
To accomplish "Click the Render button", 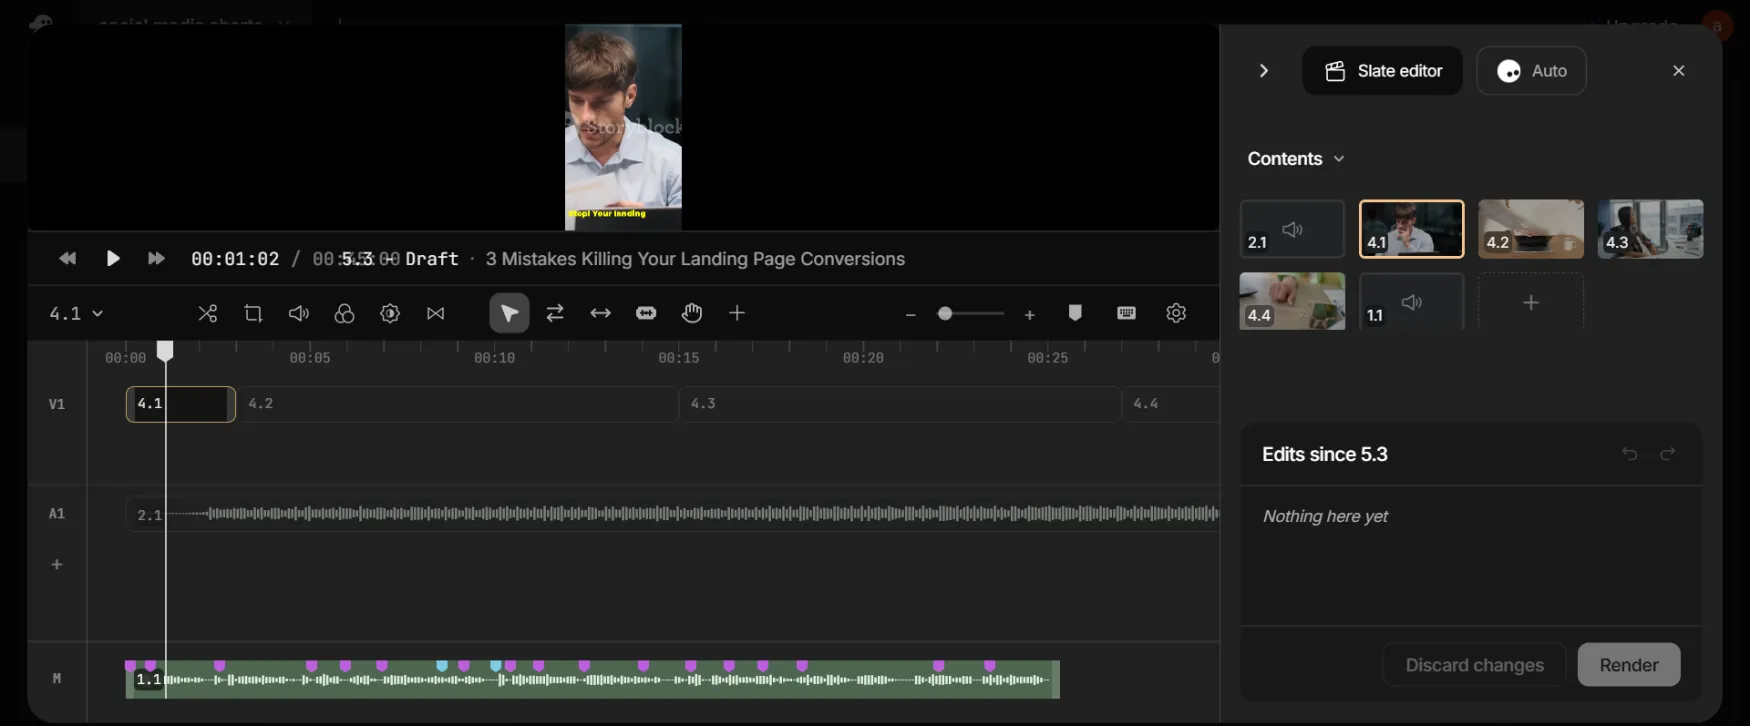I will tap(1628, 665).
